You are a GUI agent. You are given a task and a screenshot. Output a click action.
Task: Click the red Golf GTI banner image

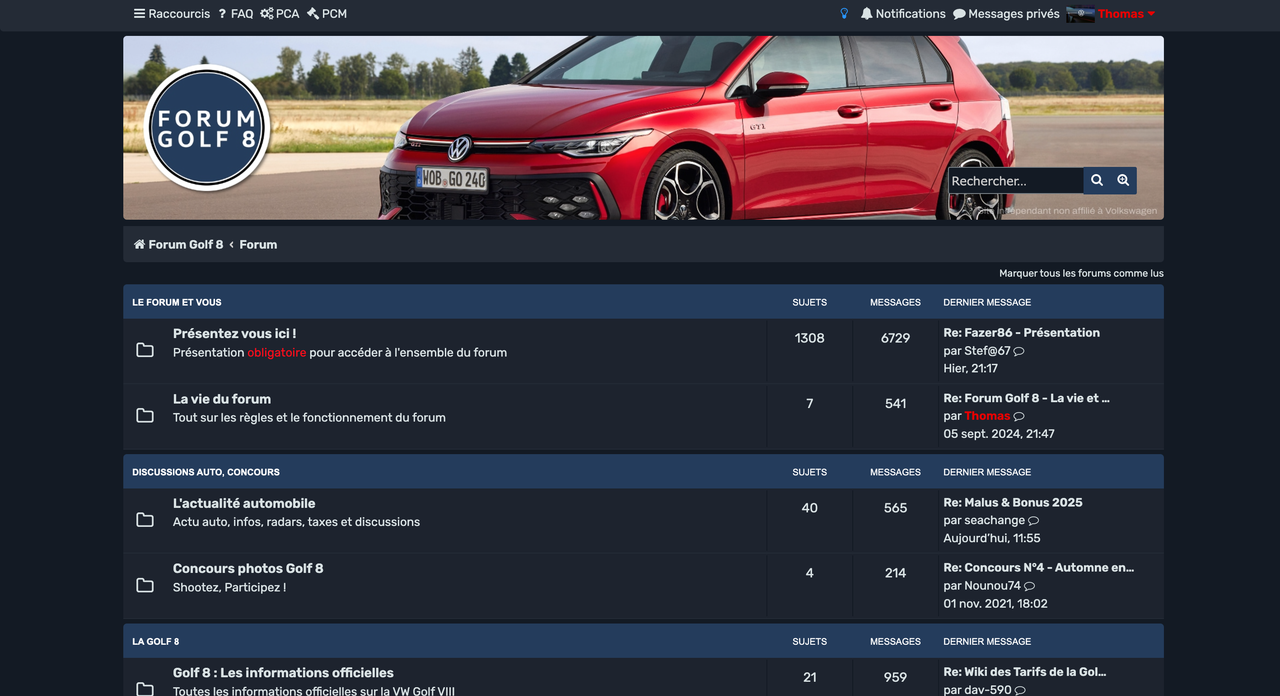(643, 128)
